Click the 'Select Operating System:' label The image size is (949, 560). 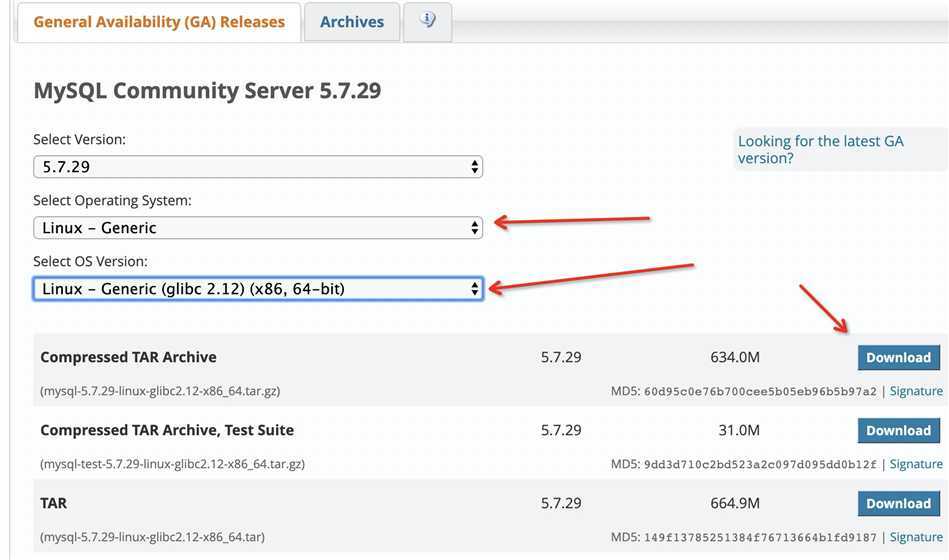[x=112, y=200]
